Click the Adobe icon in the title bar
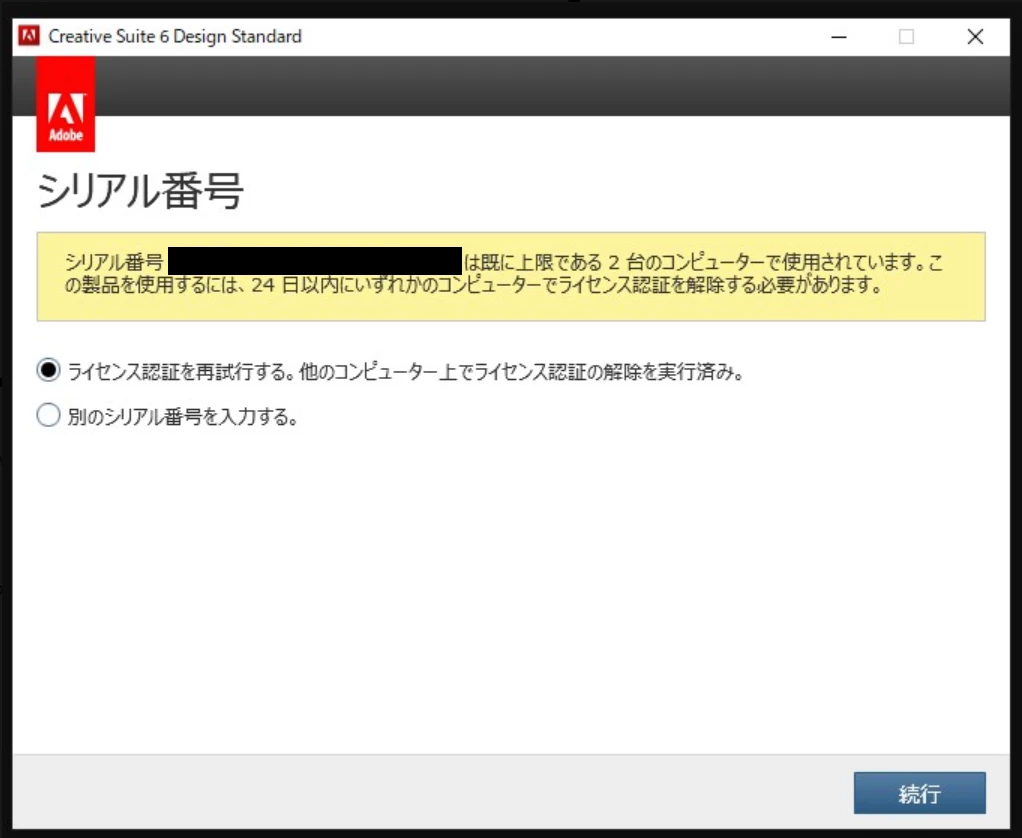Viewport: 1022px width, 838px height. coord(29,36)
